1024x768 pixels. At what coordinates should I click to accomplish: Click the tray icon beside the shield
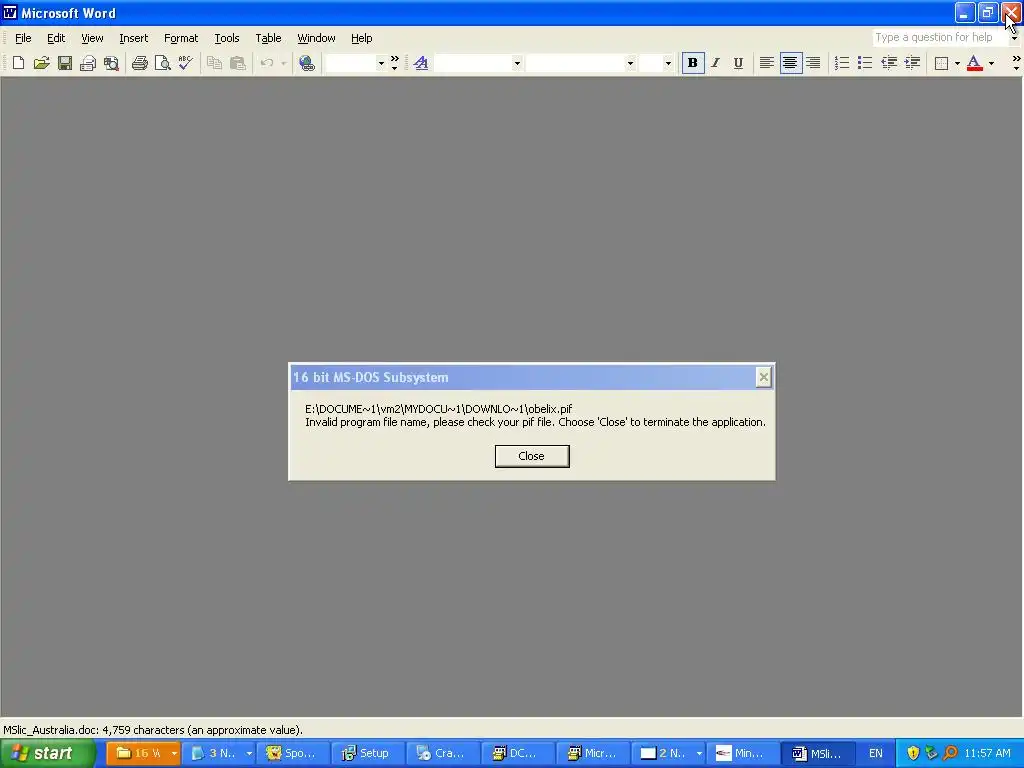click(x=931, y=753)
